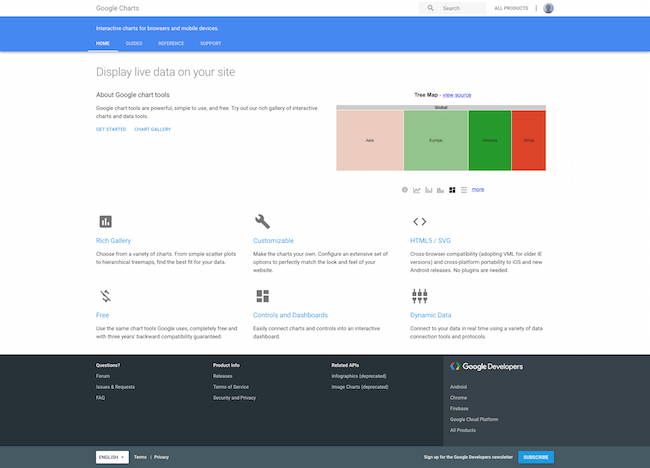Image resolution: width=650 pixels, height=468 pixels.
Task: Open the HTML5 / SVG heading link
Action: (x=430, y=240)
